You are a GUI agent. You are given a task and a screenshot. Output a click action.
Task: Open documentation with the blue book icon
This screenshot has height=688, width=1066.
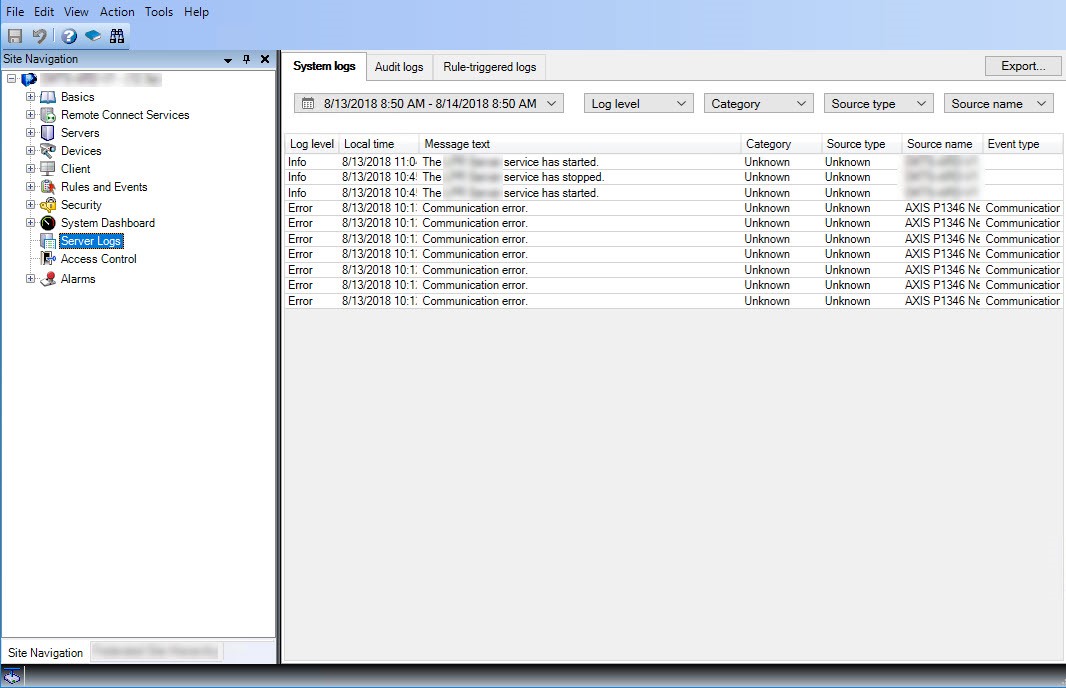[x=92, y=35]
